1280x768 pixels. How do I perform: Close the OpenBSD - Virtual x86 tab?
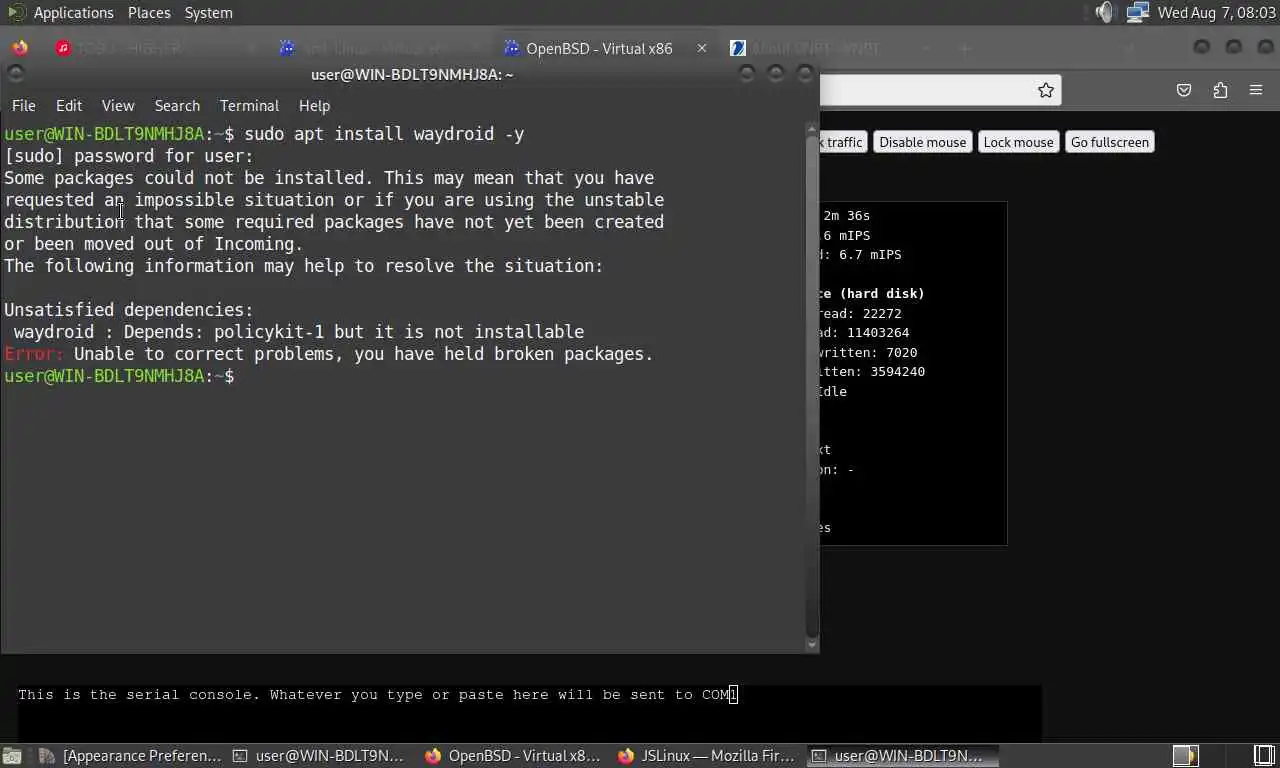click(x=702, y=48)
